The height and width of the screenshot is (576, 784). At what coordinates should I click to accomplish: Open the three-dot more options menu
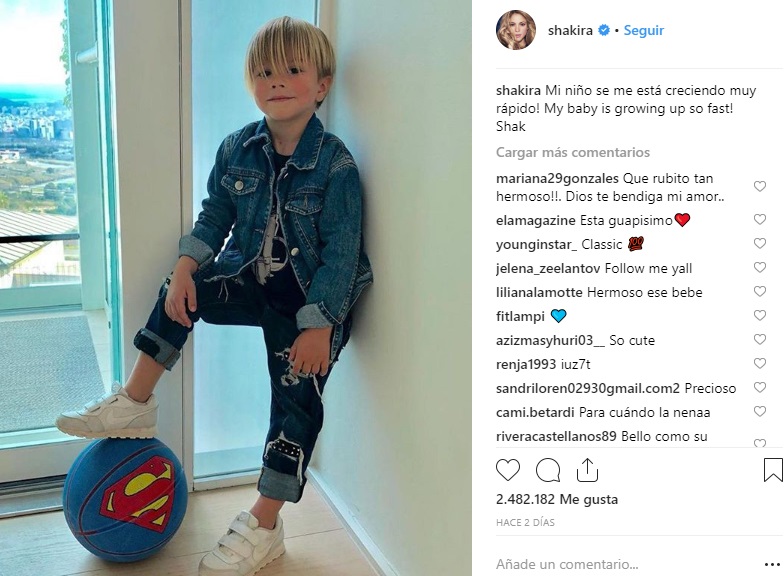tap(772, 565)
